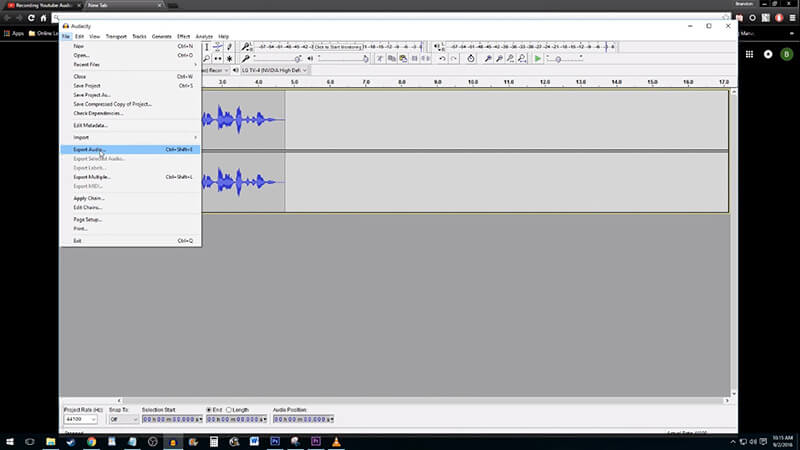Click the Silence audio icon
The height and width of the screenshot is (450, 800).
pyautogui.click(x=426, y=59)
